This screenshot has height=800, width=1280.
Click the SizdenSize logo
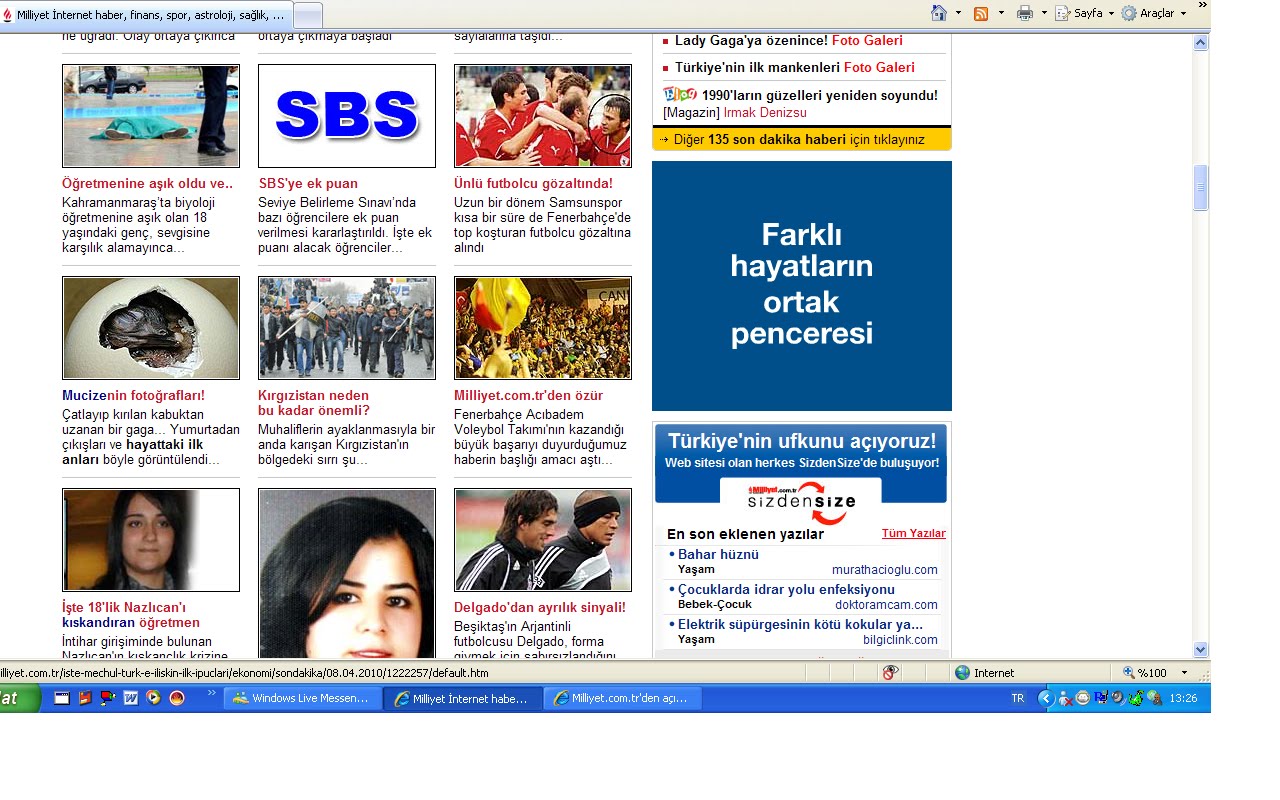click(801, 502)
